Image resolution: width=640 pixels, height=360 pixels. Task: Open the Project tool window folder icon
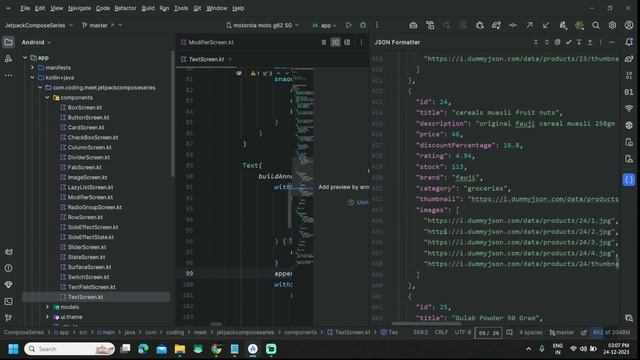click(9, 42)
